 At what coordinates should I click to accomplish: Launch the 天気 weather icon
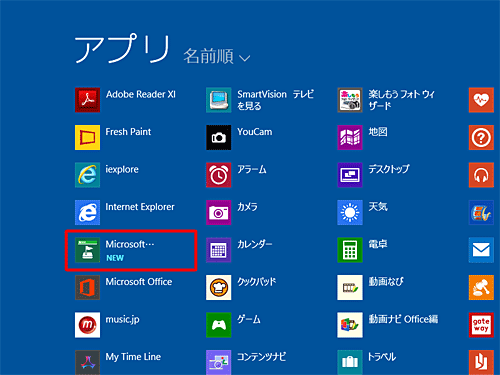pos(350,212)
